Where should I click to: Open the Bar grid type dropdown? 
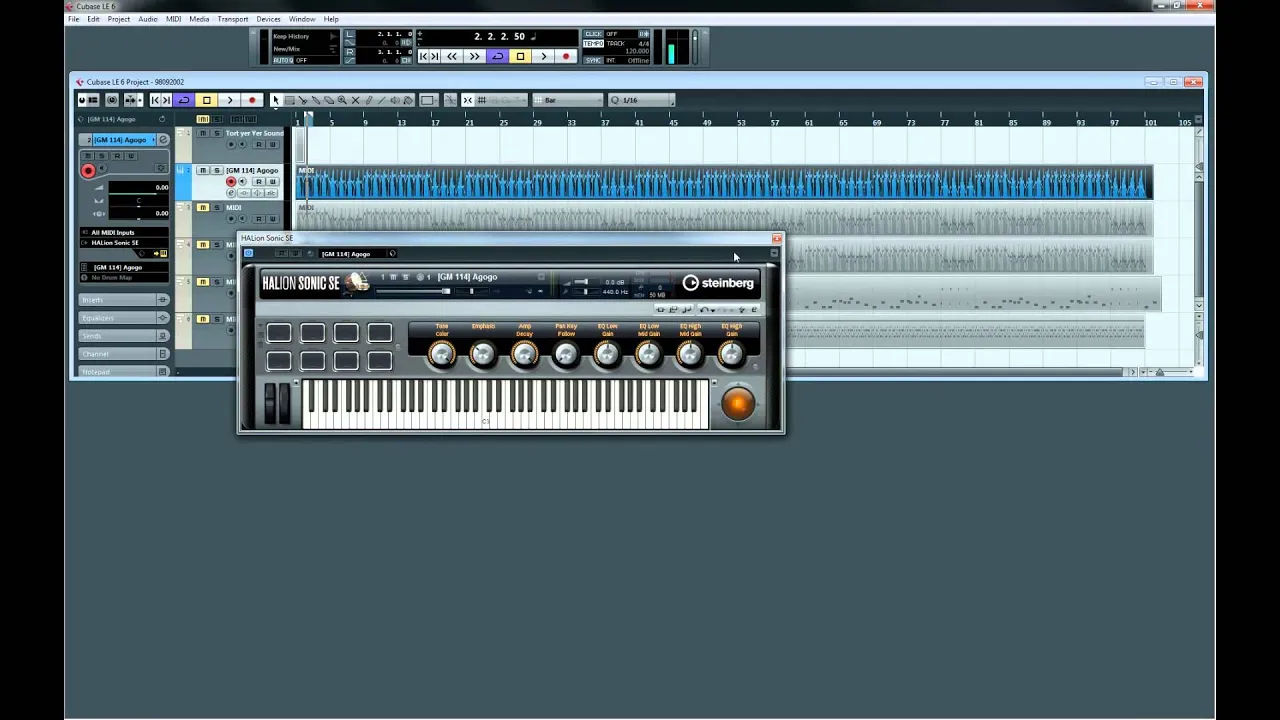[568, 100]
